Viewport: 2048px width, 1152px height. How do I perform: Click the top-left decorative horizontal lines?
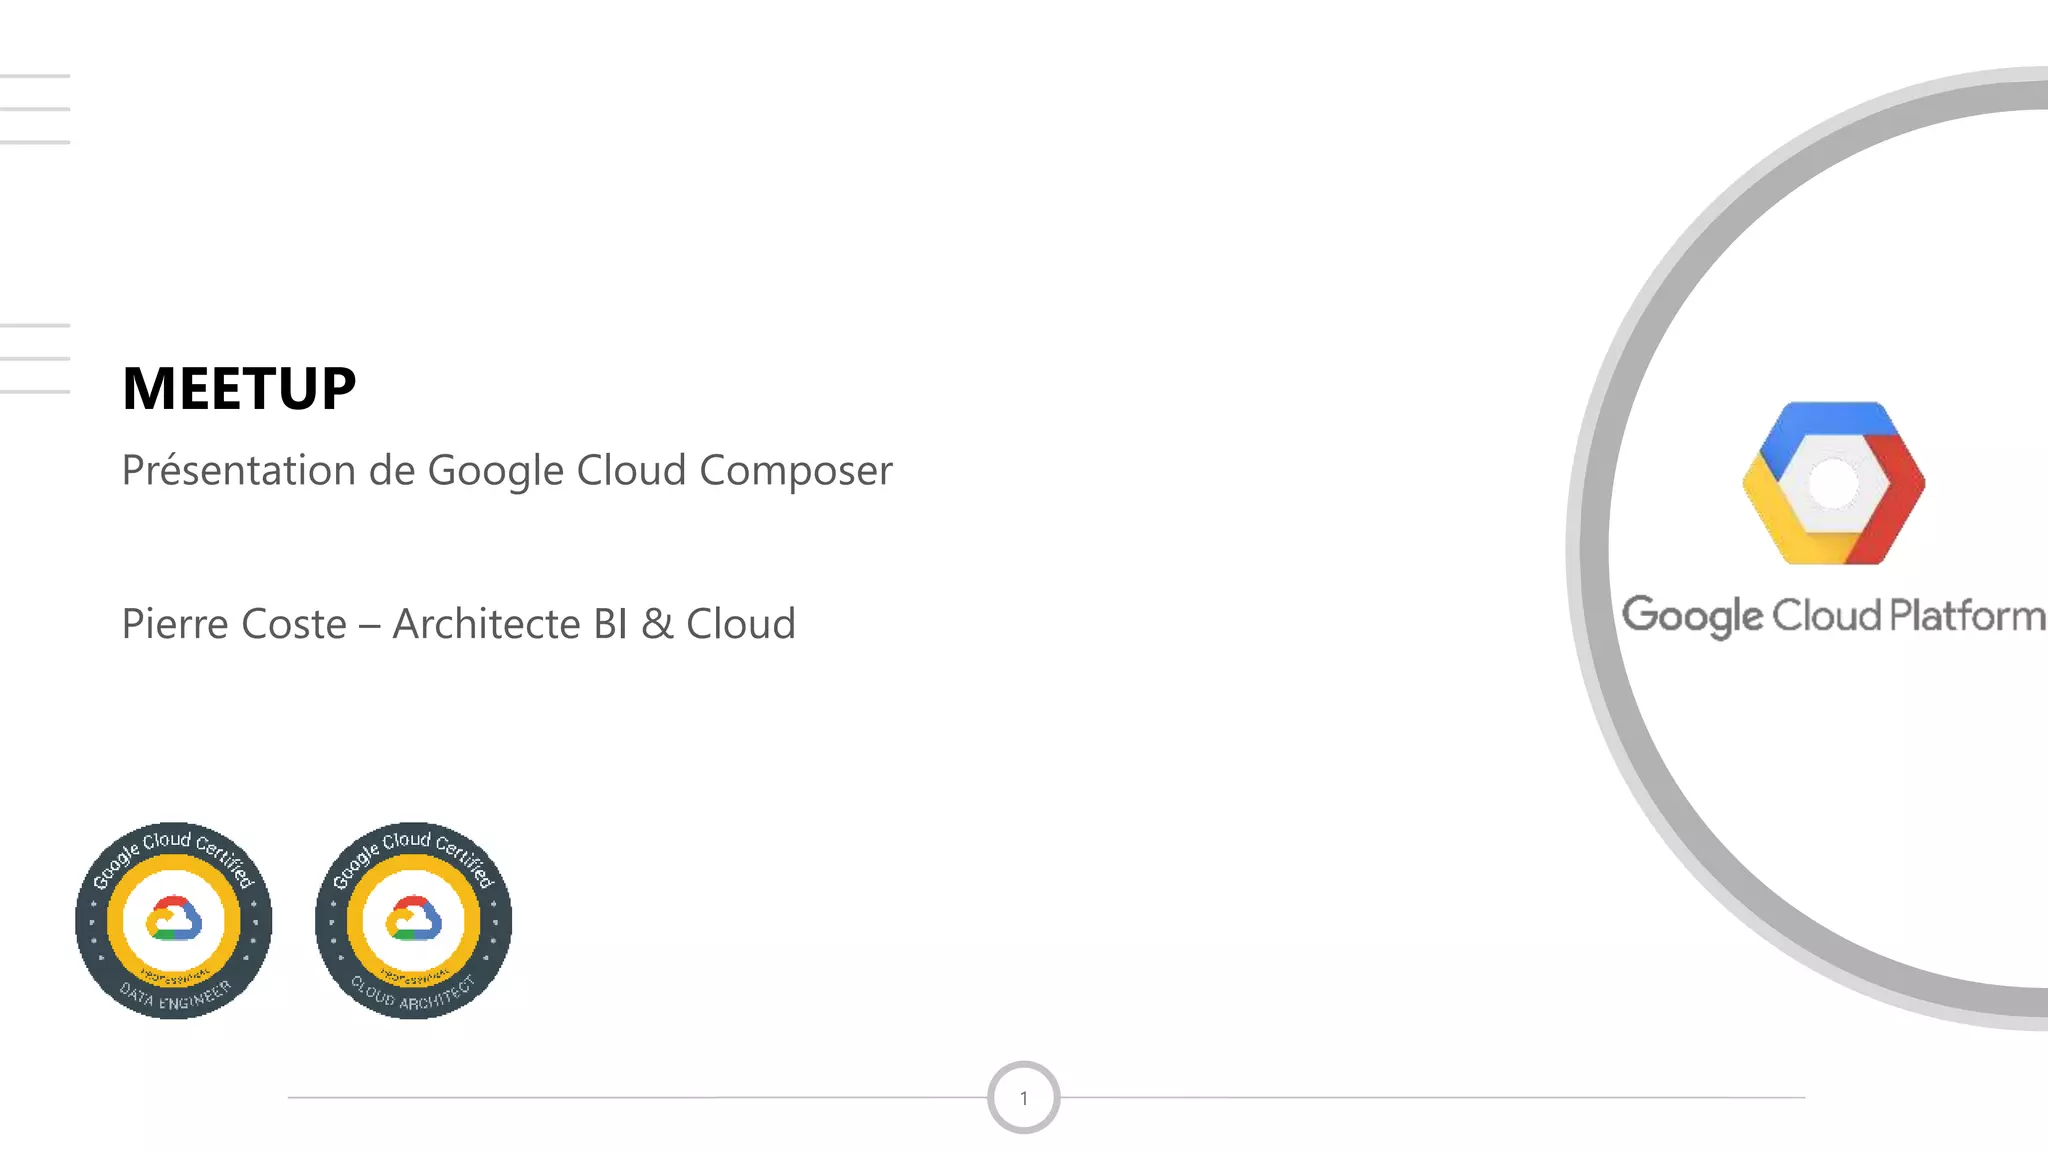click(35, 108)
